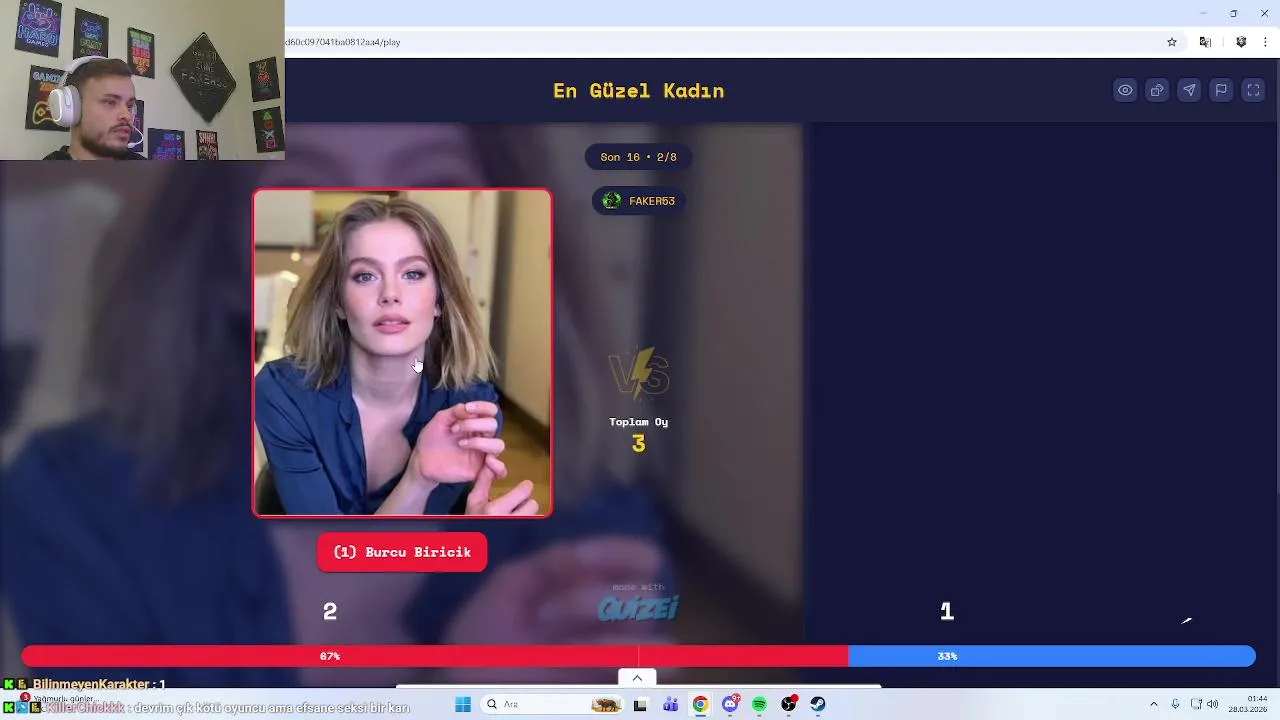
Task: Click the vote count 1 on right
Action: (x=947, y=611)
